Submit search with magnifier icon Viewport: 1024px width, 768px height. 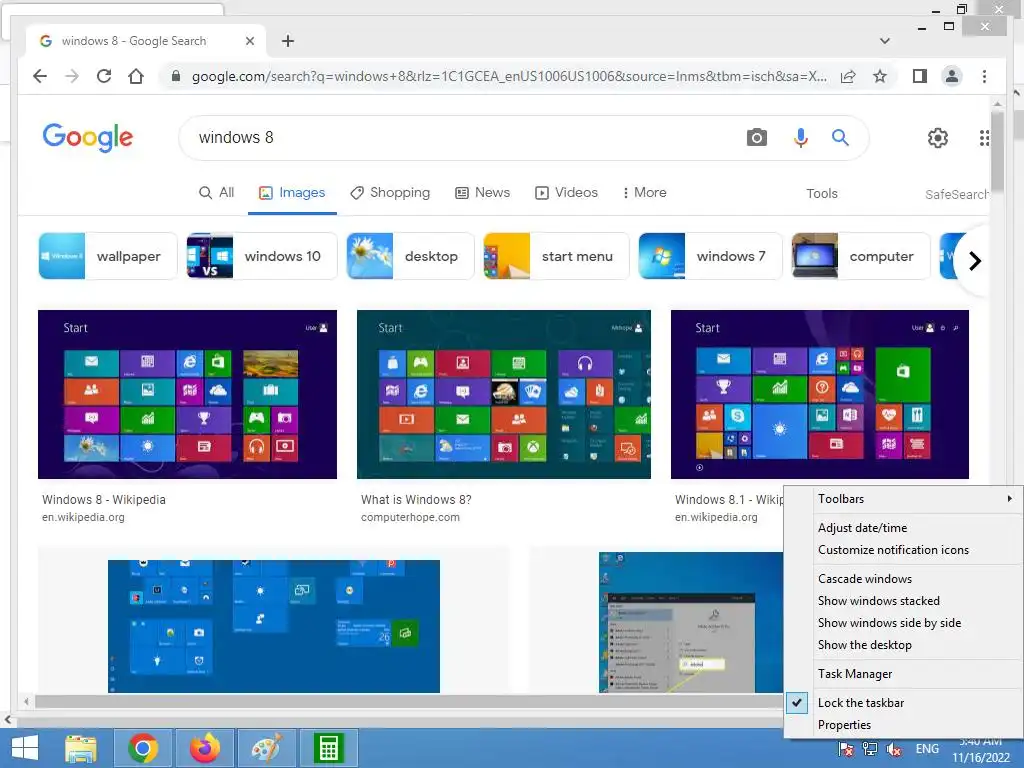click(x=840, y=138)
